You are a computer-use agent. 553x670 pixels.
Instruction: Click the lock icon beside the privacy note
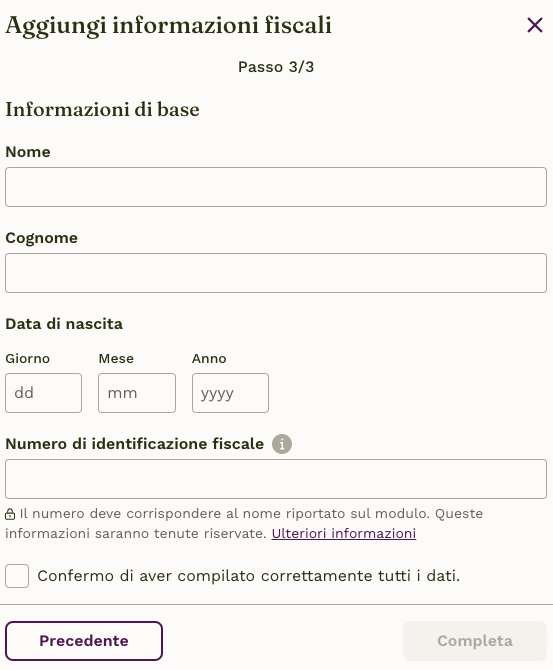click(x=10, y=514)
